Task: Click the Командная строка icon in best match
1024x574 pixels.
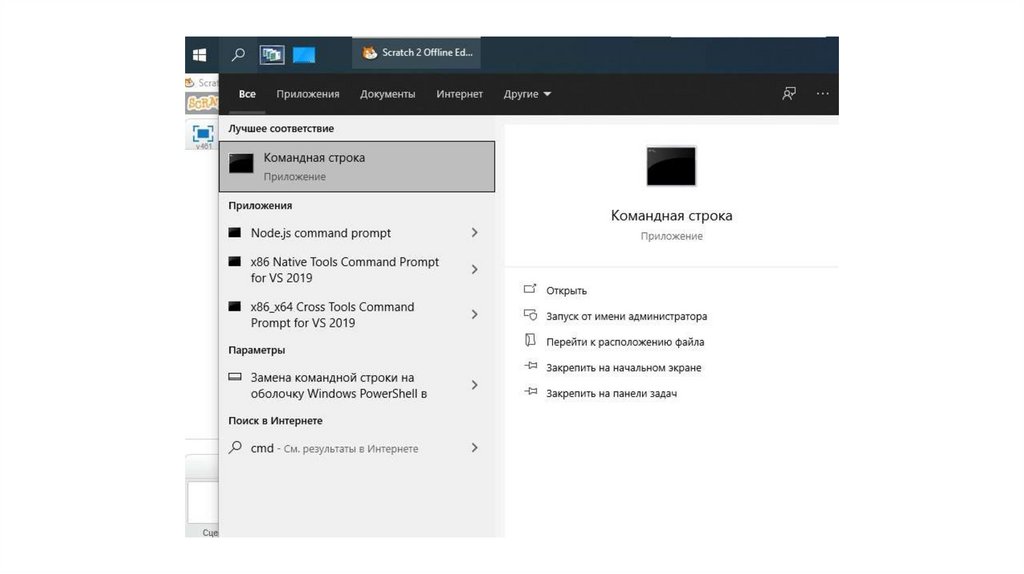Action: (241, 164)
